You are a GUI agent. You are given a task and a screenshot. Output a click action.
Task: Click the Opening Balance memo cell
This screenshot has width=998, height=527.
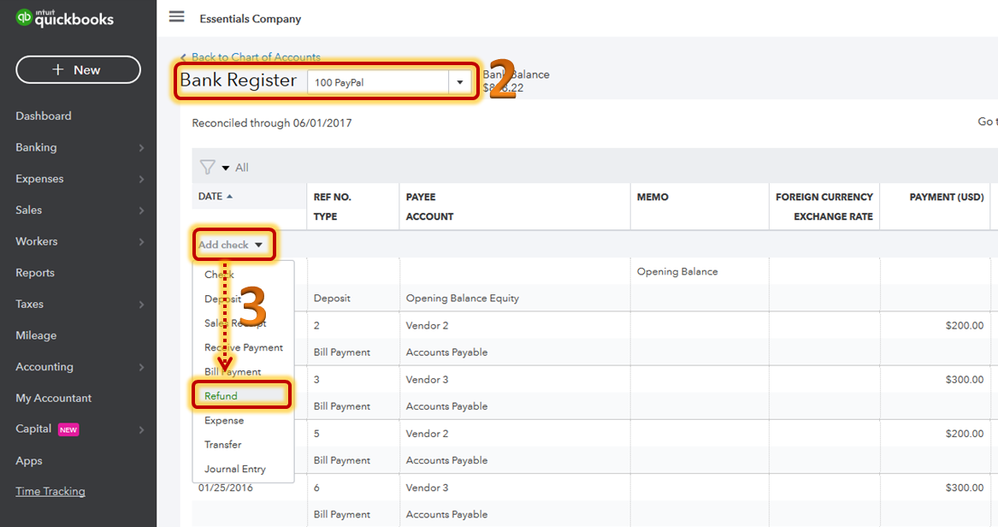677,272
